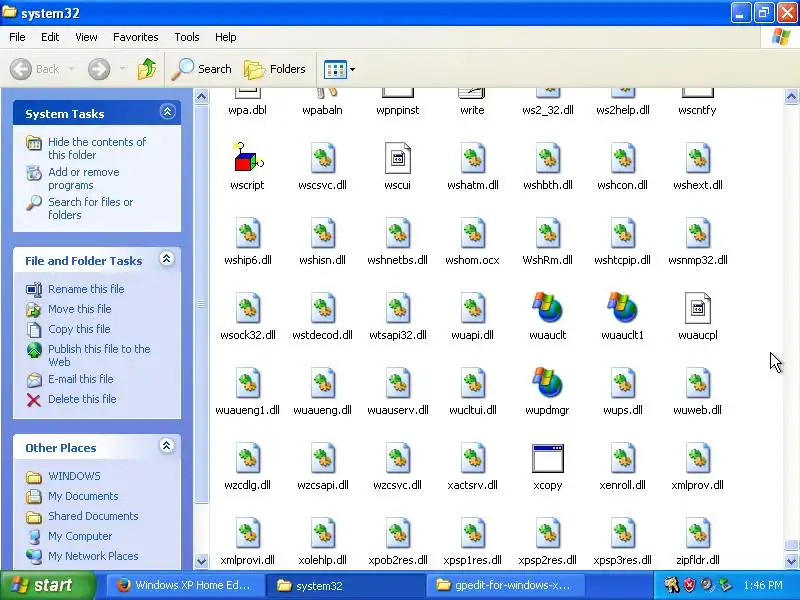Select the xpsp3res.dll file icon
The image size is (800, 600).
pyautogui.click(x=622, y=533)
